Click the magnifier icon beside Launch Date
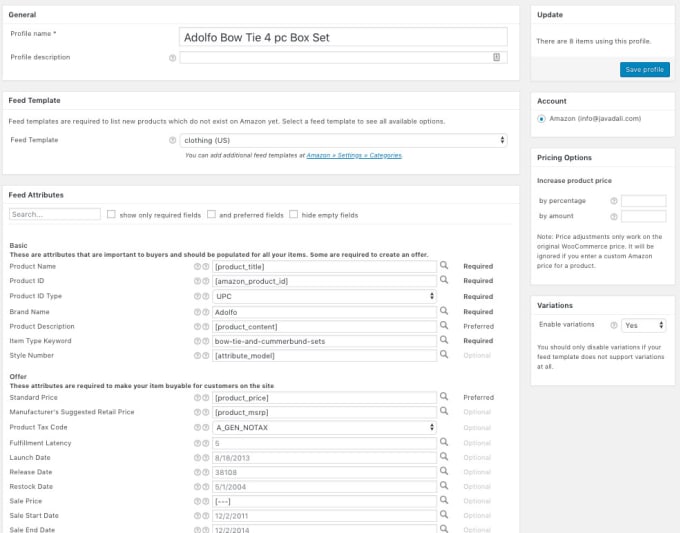Image resolution: width=680 pixels, height=533 pixels. [444, 456]
